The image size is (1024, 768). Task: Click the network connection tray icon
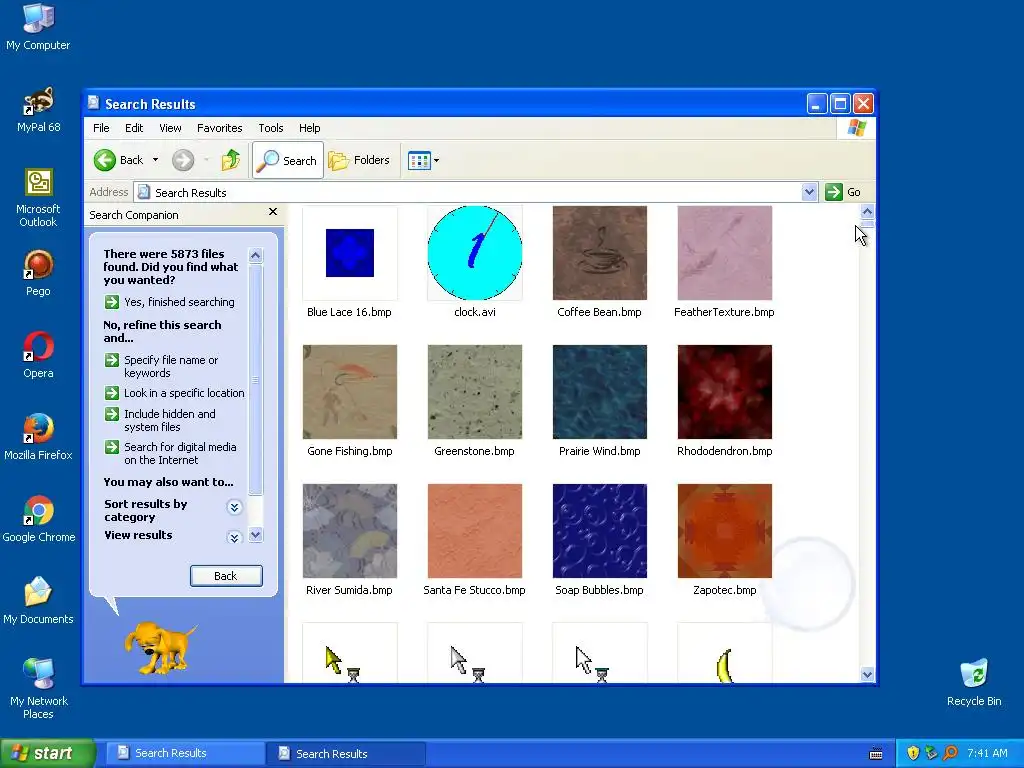pos(931,753)
